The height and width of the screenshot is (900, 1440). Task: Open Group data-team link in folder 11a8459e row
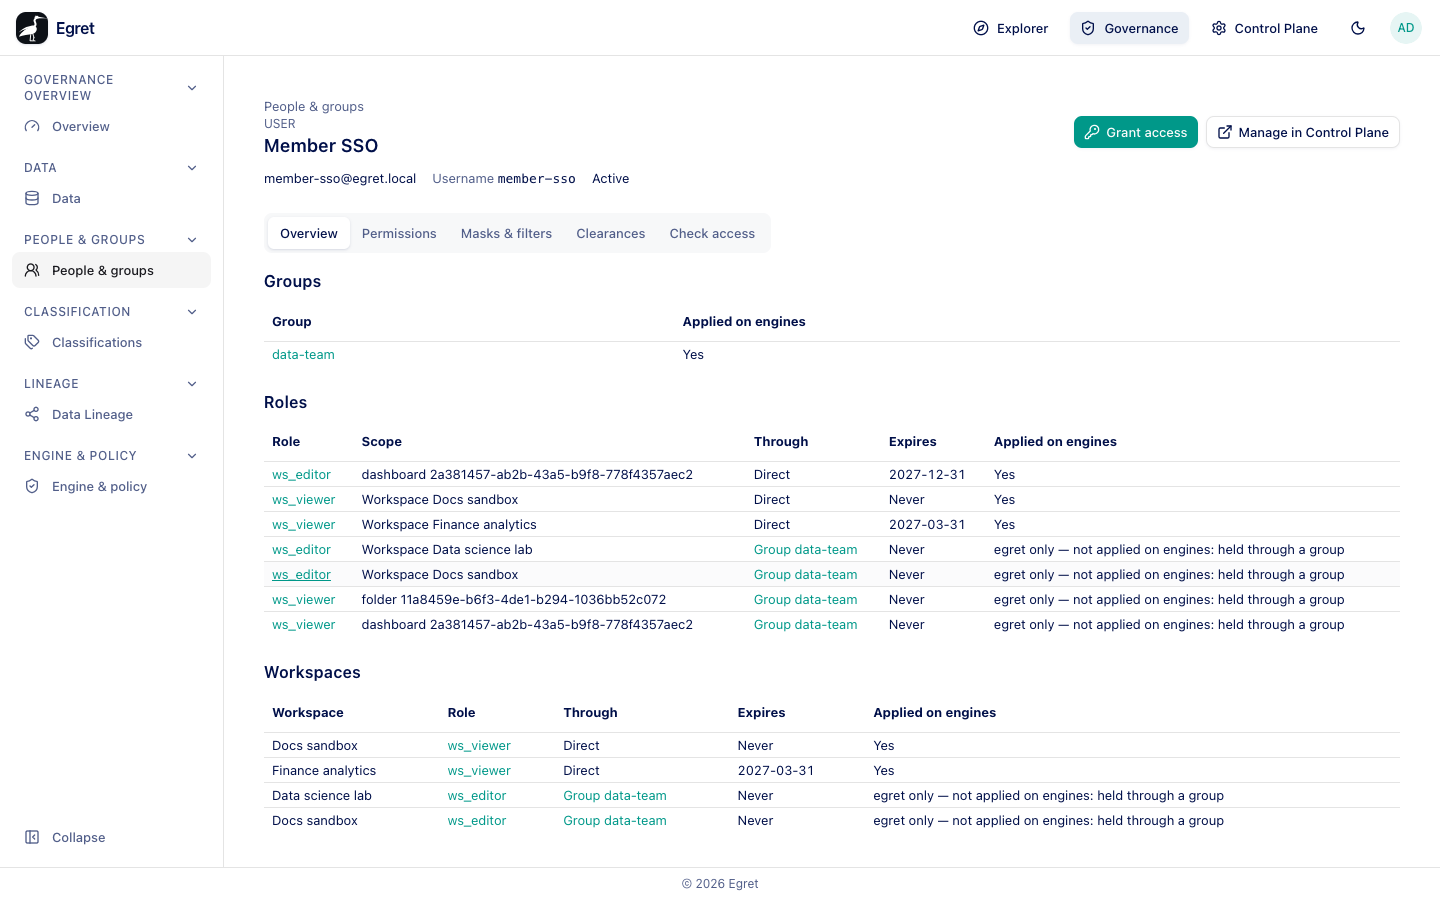coord(805,600)
